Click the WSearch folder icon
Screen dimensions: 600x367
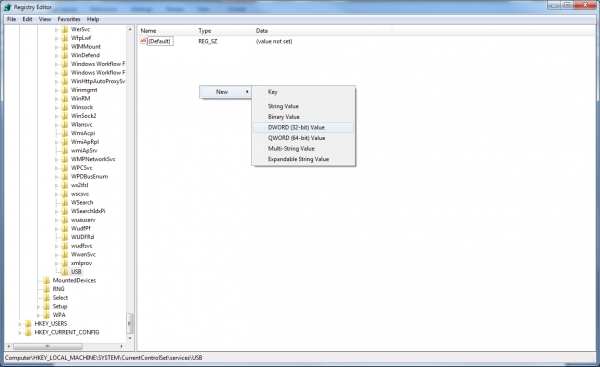coord(65,202)
